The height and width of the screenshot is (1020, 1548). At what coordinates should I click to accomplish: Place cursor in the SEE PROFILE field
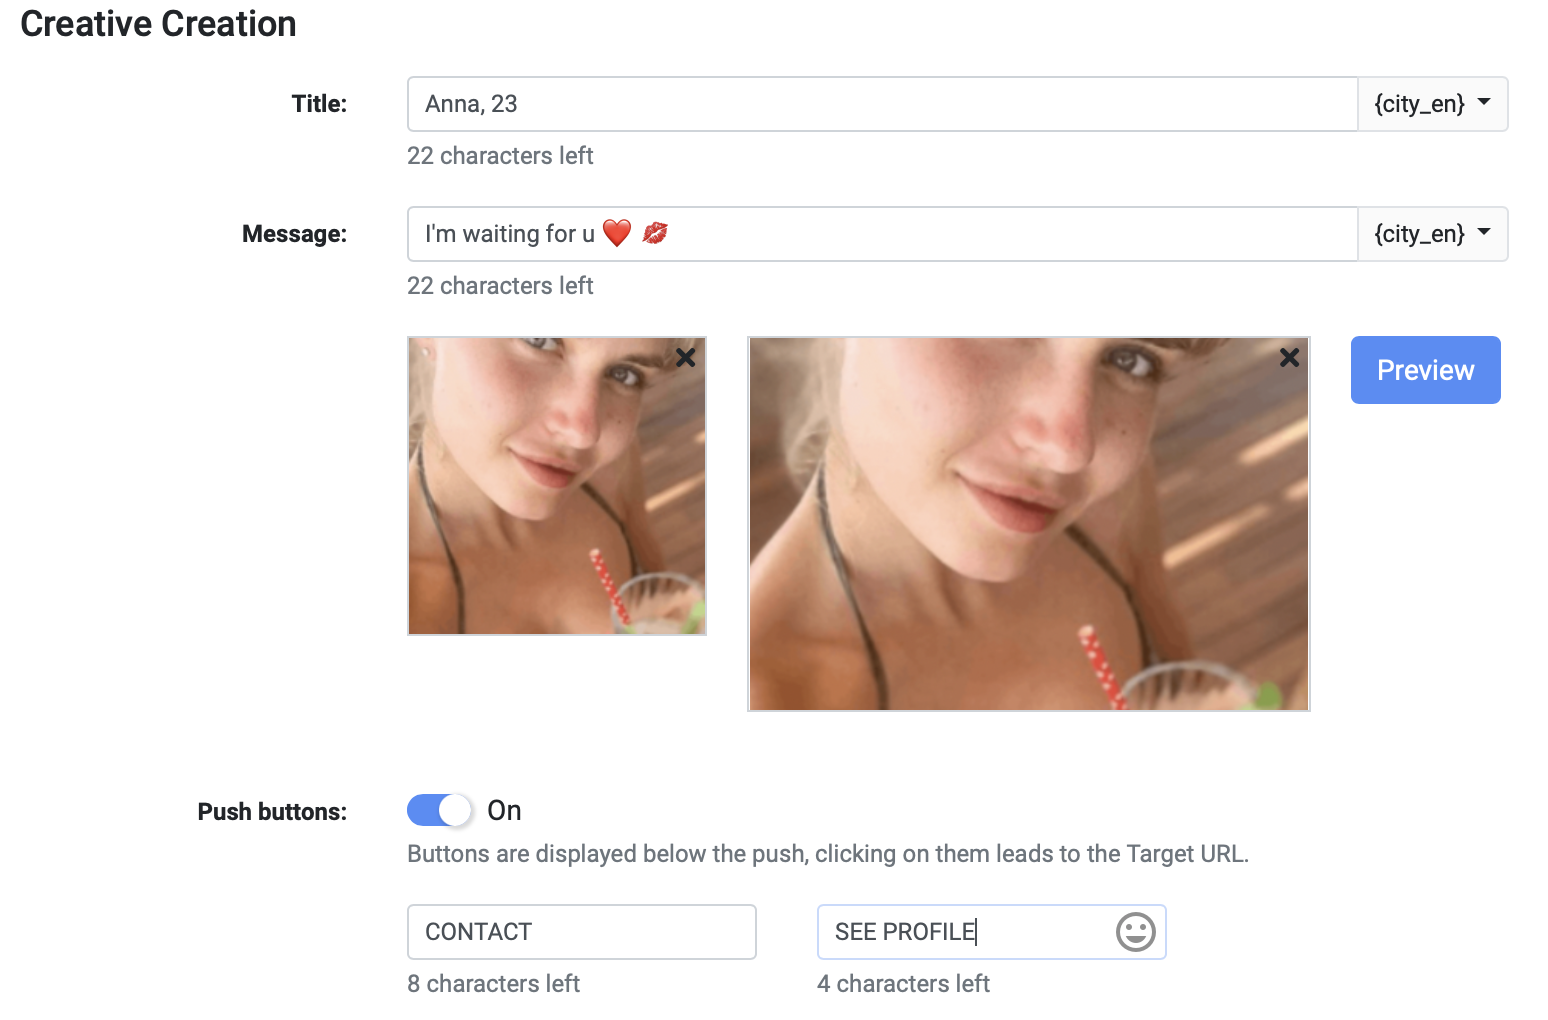pos(960,932)
